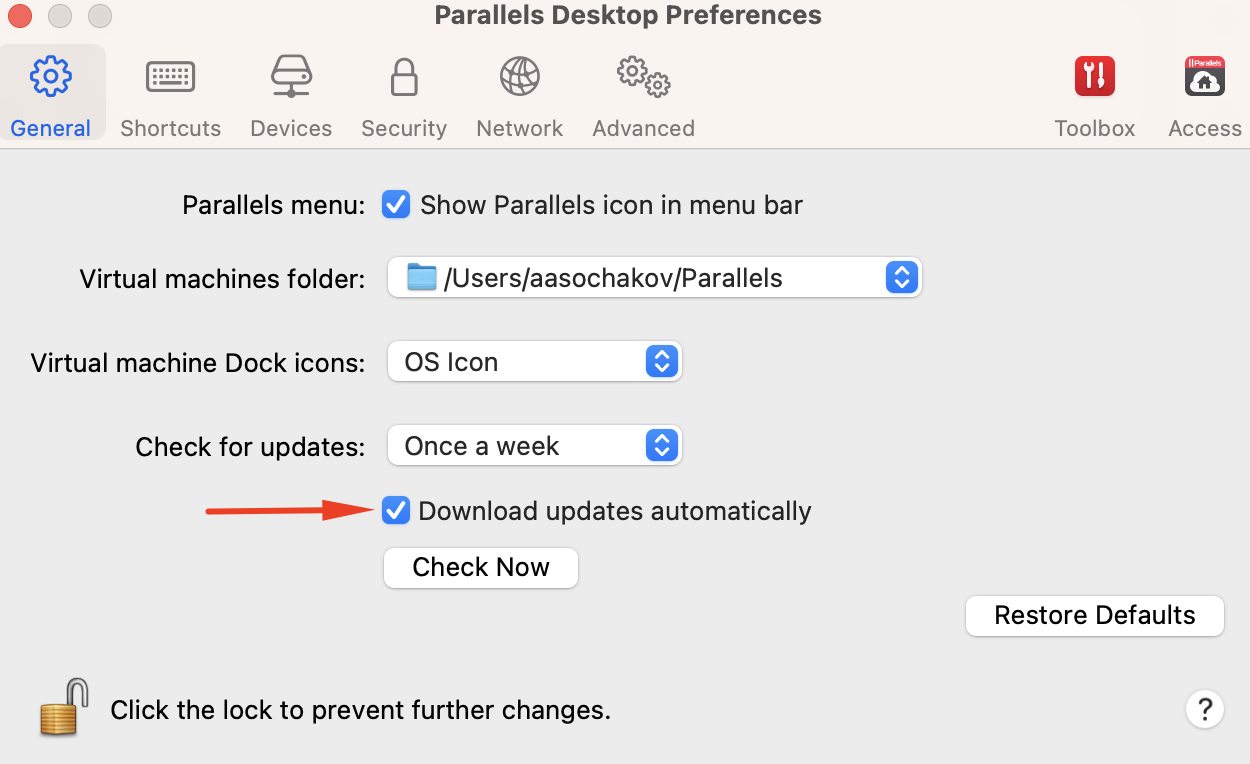Open the Advanced double-gear icon
Image resolution: width=1250 pixels, height=764 pixels.
[643, 77]
